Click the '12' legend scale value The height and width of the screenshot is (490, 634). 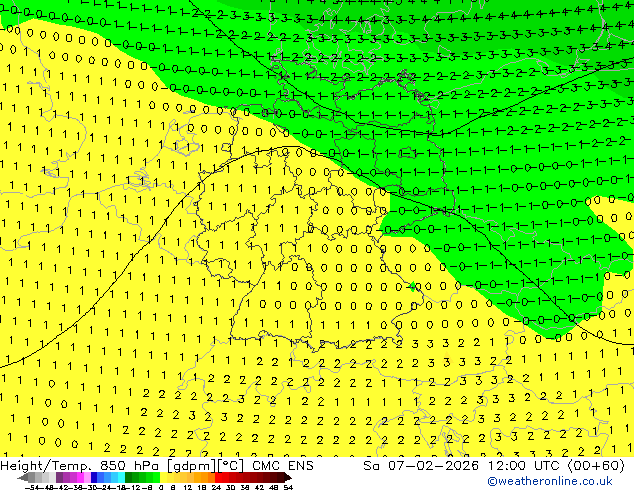tap(187, 488)
